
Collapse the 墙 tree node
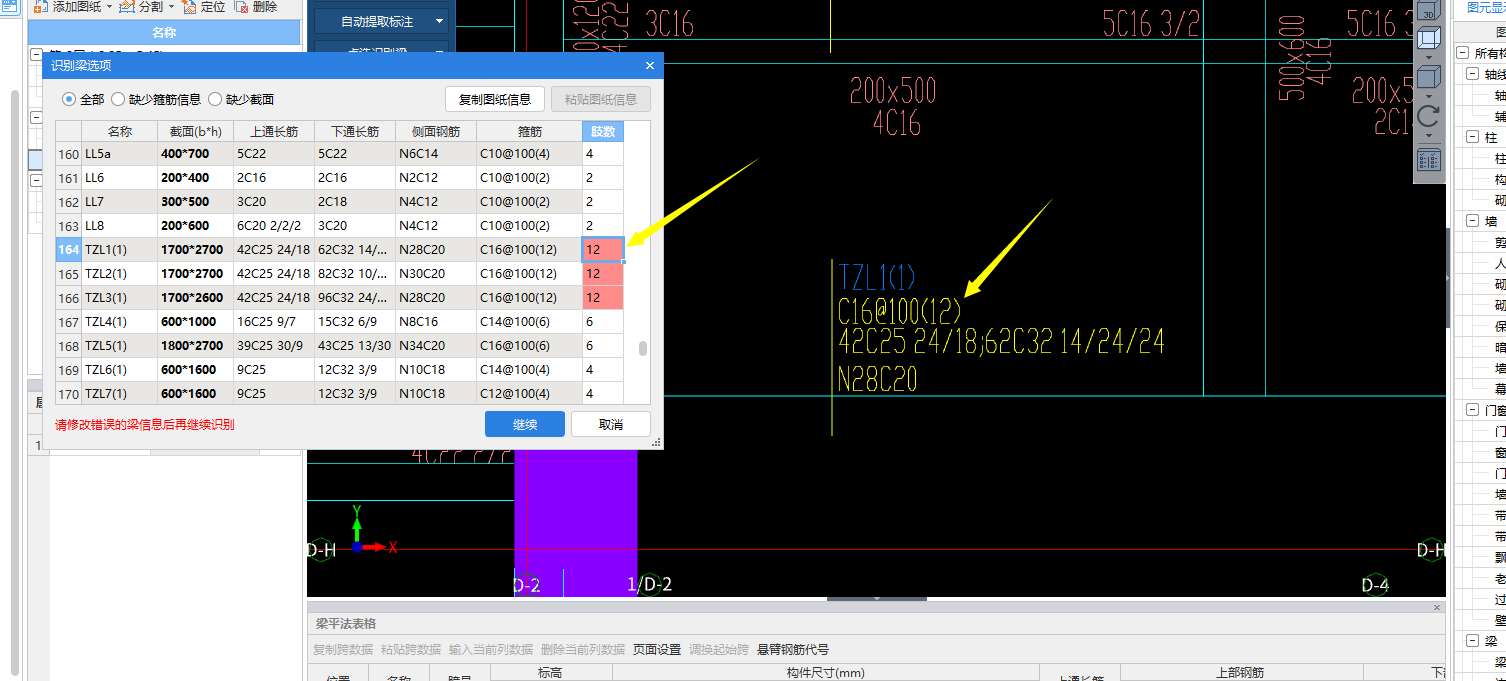1473,221
